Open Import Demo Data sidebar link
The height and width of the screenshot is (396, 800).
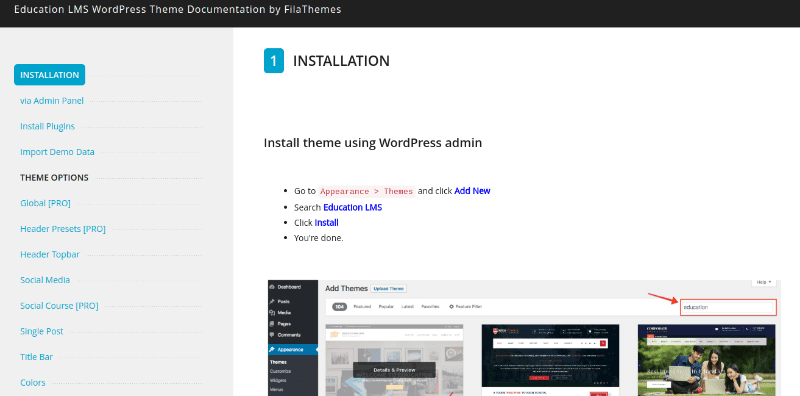click(57, 152)
